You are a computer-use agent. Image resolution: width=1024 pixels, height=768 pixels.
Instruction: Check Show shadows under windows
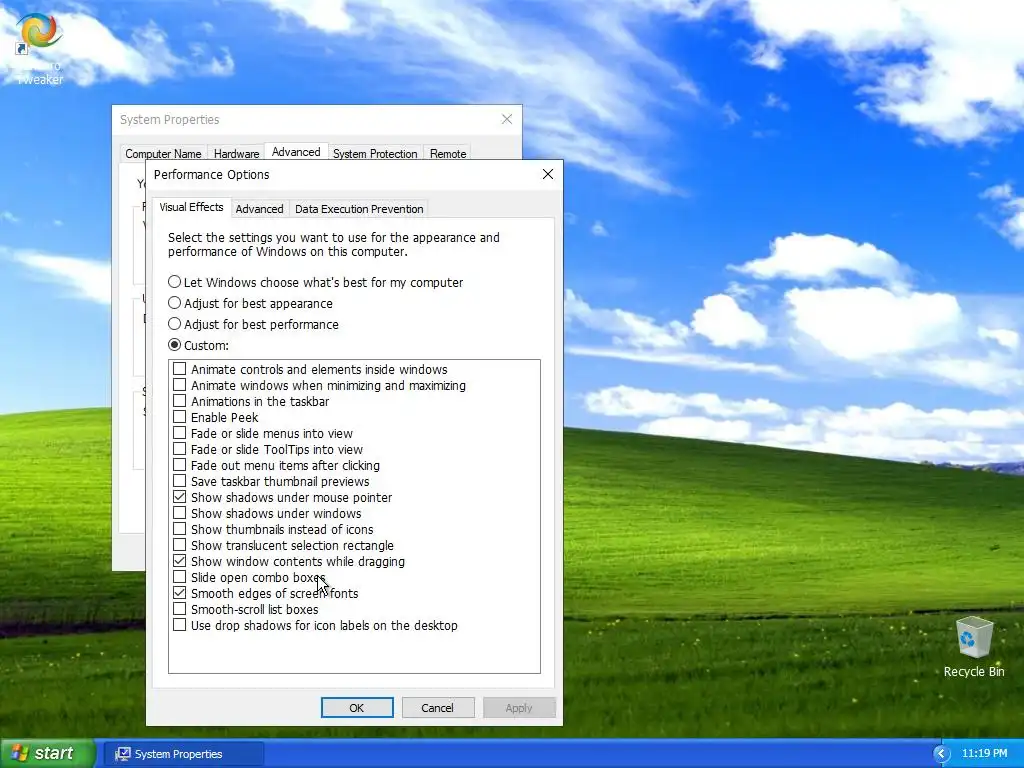[x=180, y=513]
